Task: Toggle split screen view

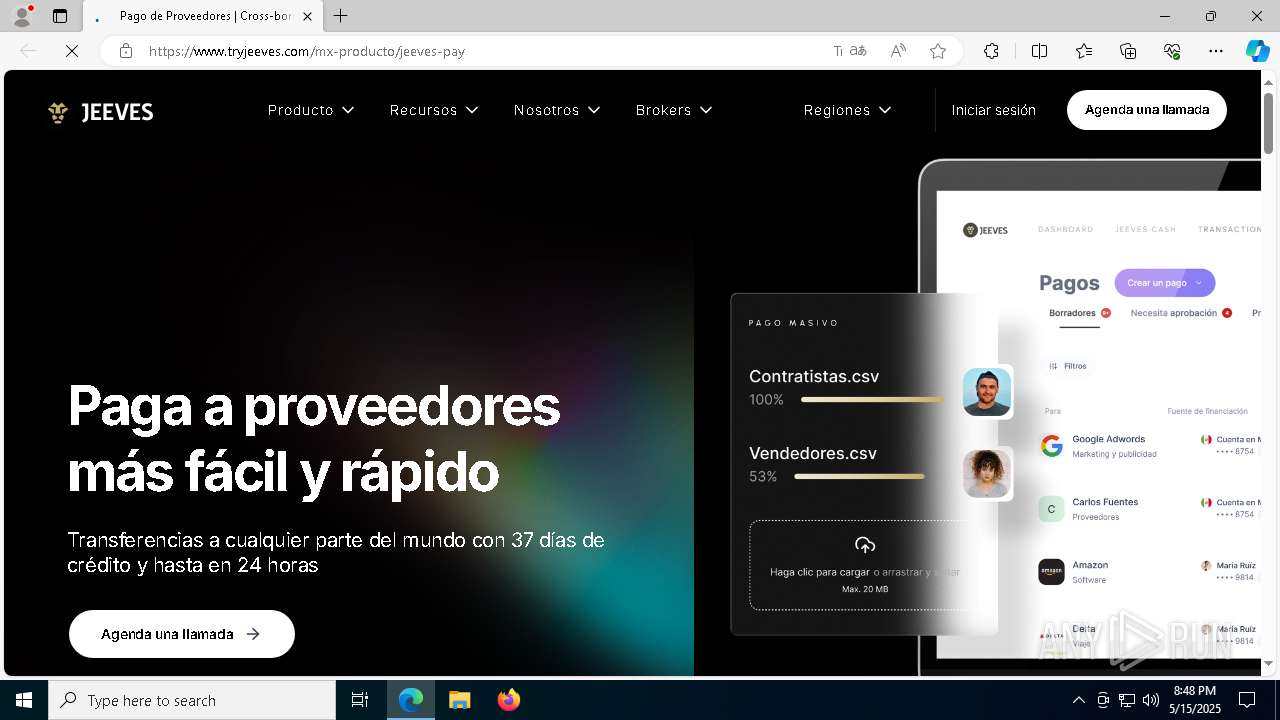Action: click(1039, 51)
